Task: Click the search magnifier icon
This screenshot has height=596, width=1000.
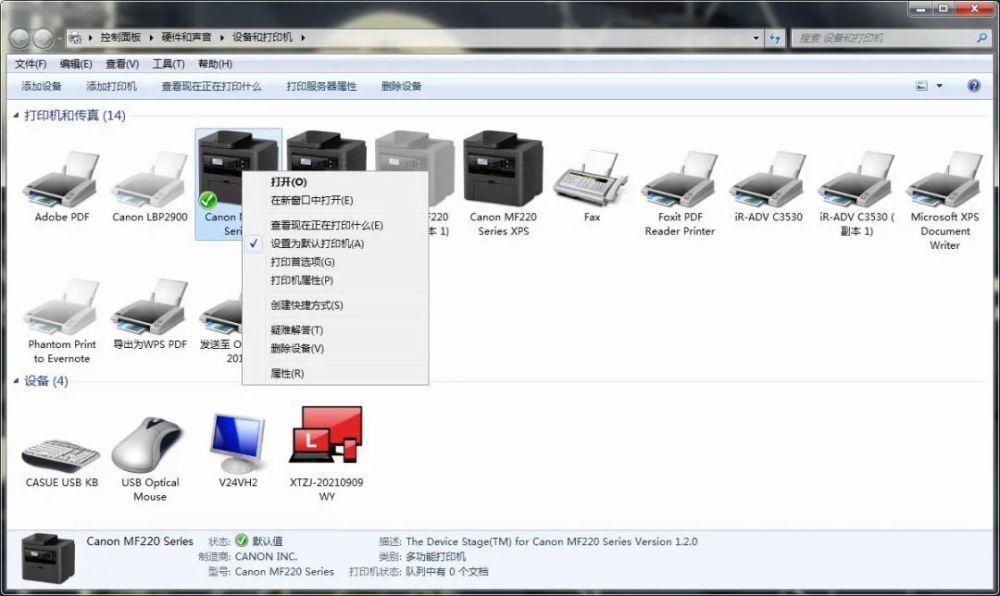Action: [x=982, y=38]
